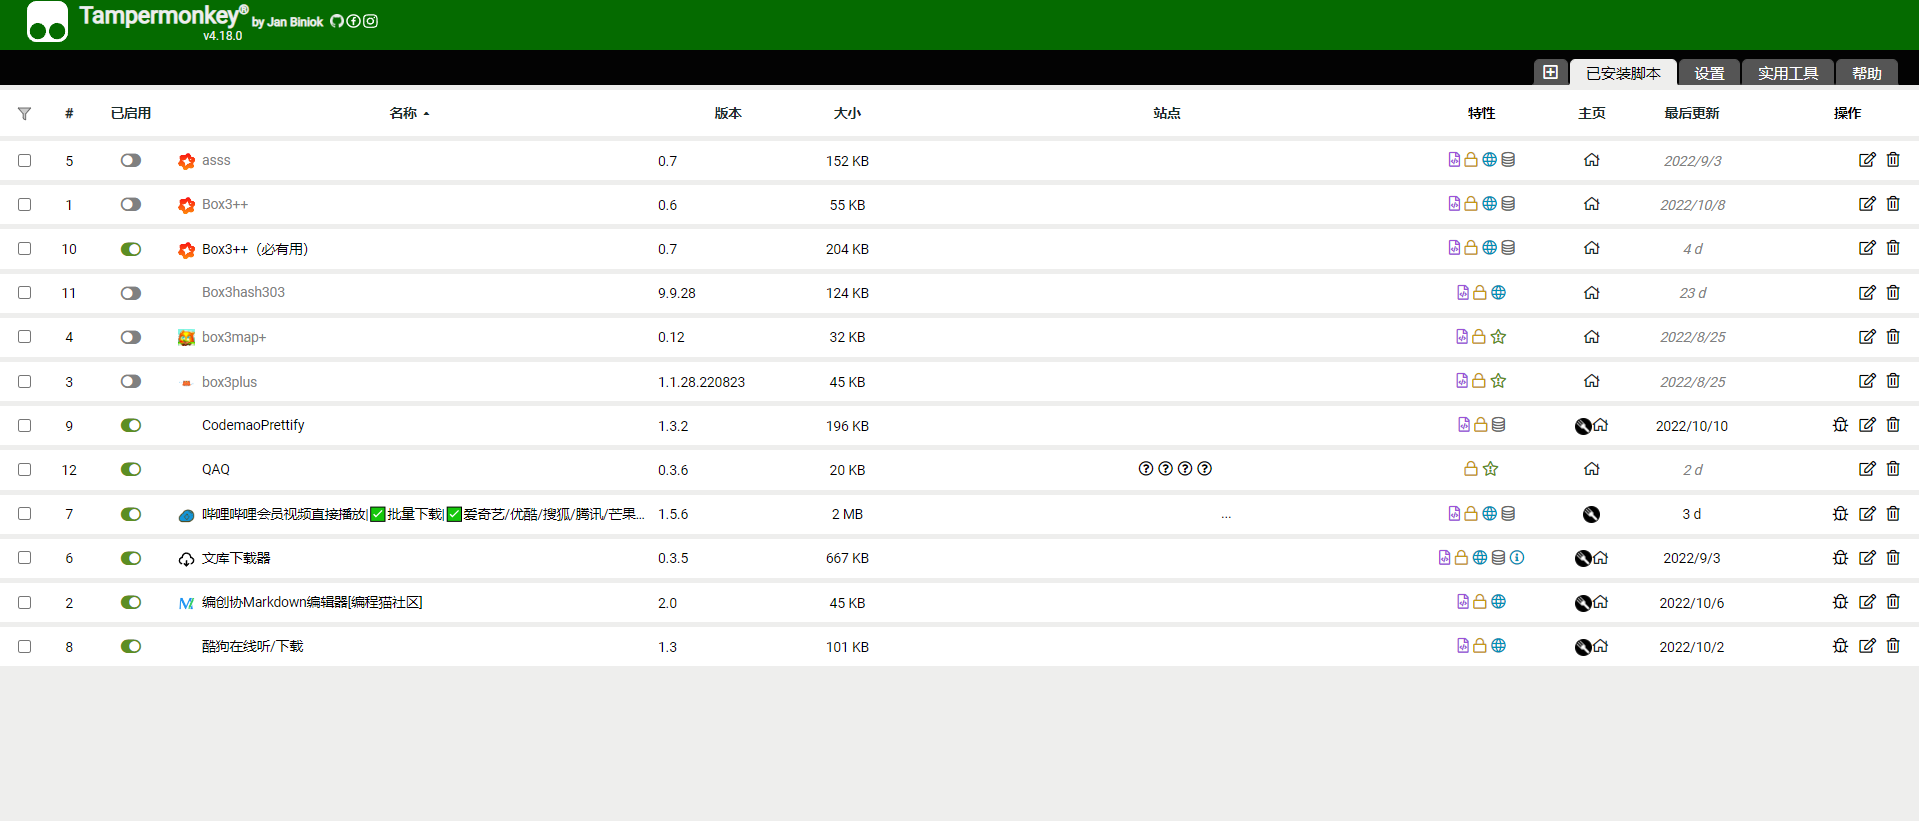Click the box3map+ script icon
Image resolution: width=1919 pixels, height=821 pixels.
pyautogui.click(x=186, y=338)
